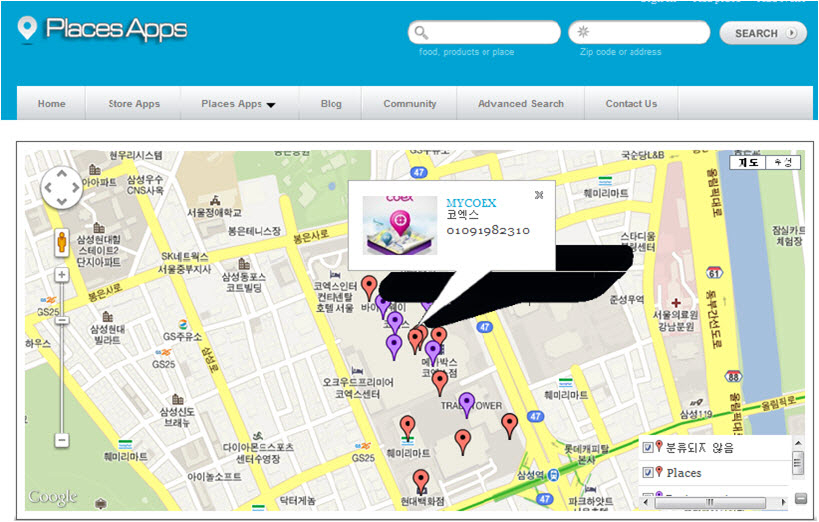Viewport: 819px width, 522px height.
Task: Close the MYCOEX info window
Action: click(x=539, y=195)
